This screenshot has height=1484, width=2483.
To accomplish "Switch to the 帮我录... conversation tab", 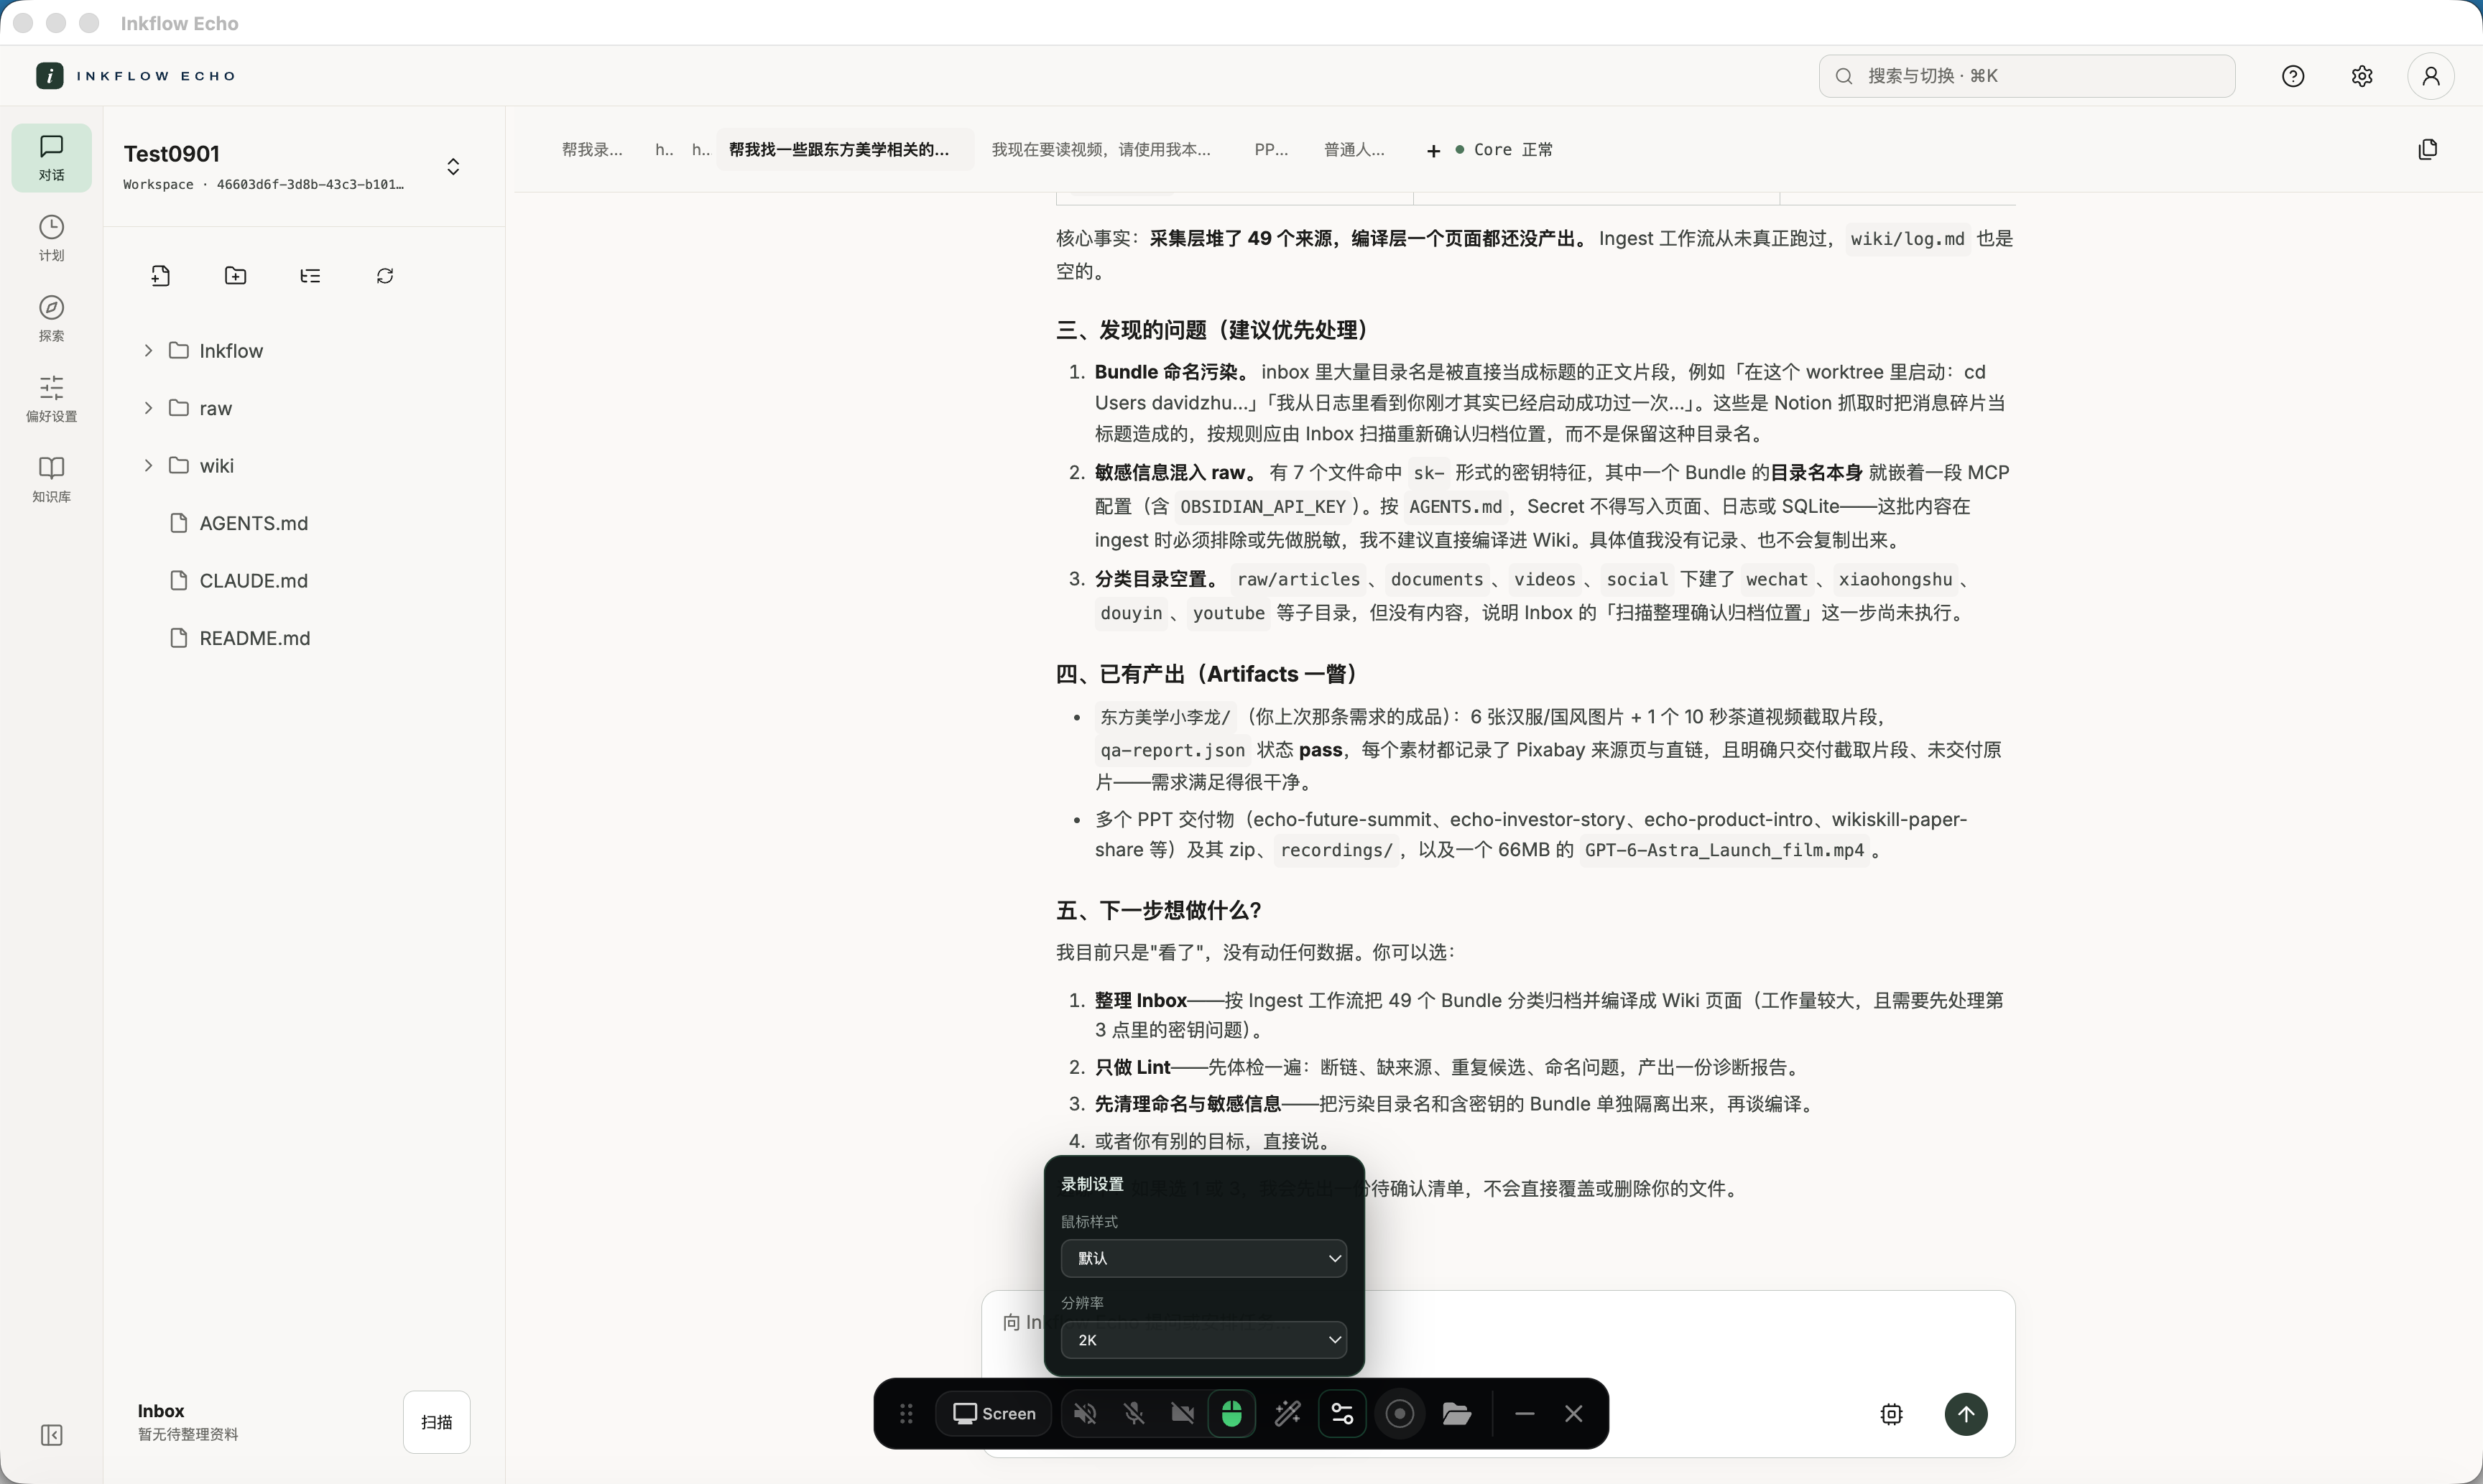I will point(592,150).
